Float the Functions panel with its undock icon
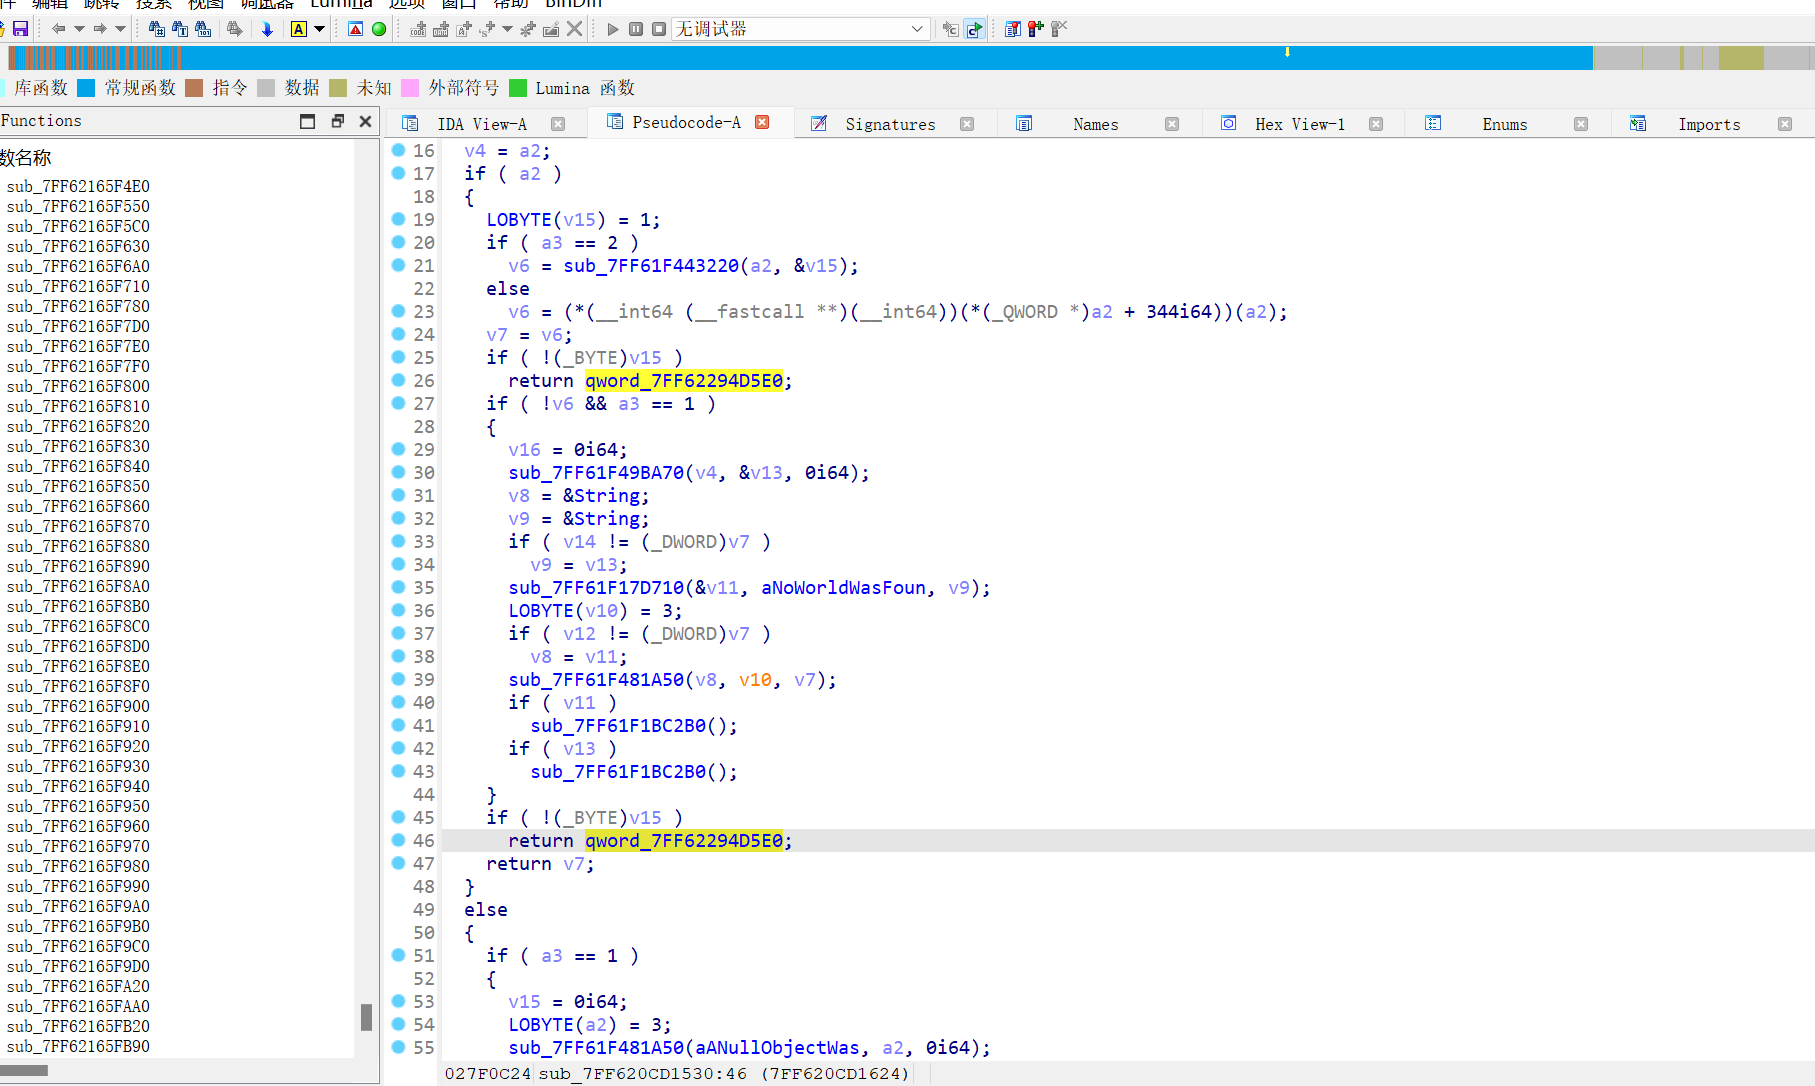The image size is (1815, 1086). [x=337, y=121]
